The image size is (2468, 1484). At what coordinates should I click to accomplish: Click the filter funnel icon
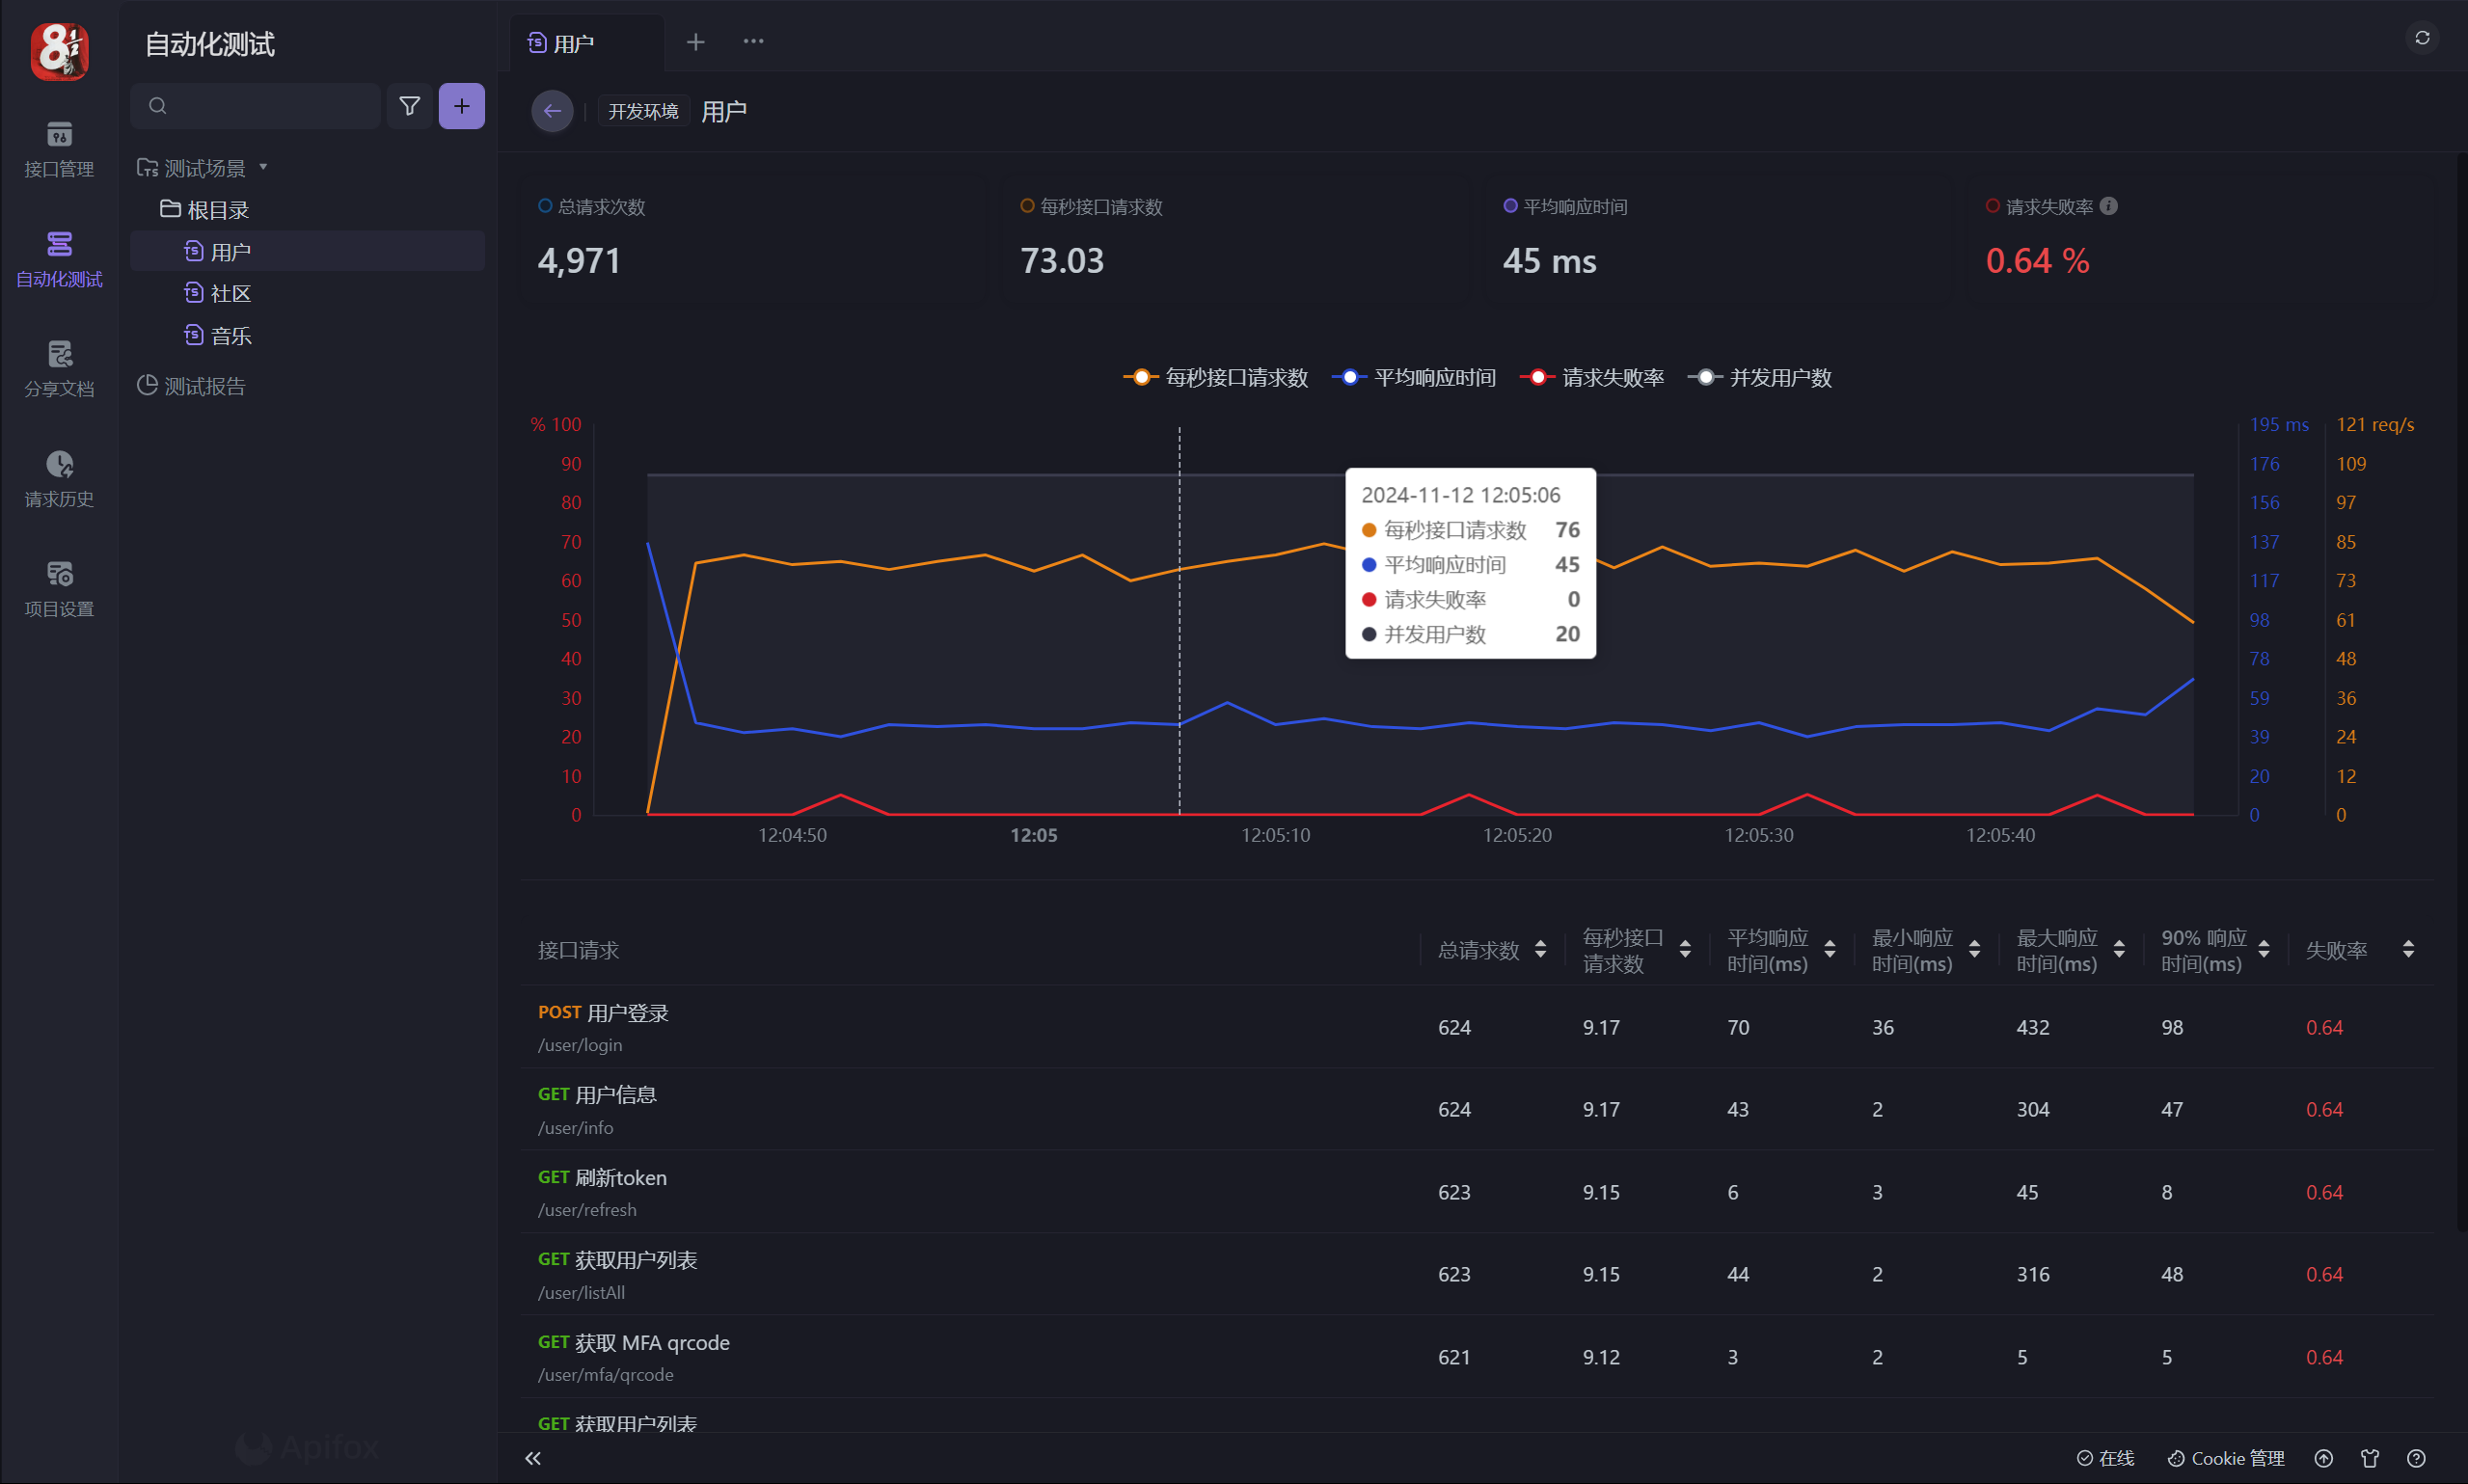(x=409, y=106)
